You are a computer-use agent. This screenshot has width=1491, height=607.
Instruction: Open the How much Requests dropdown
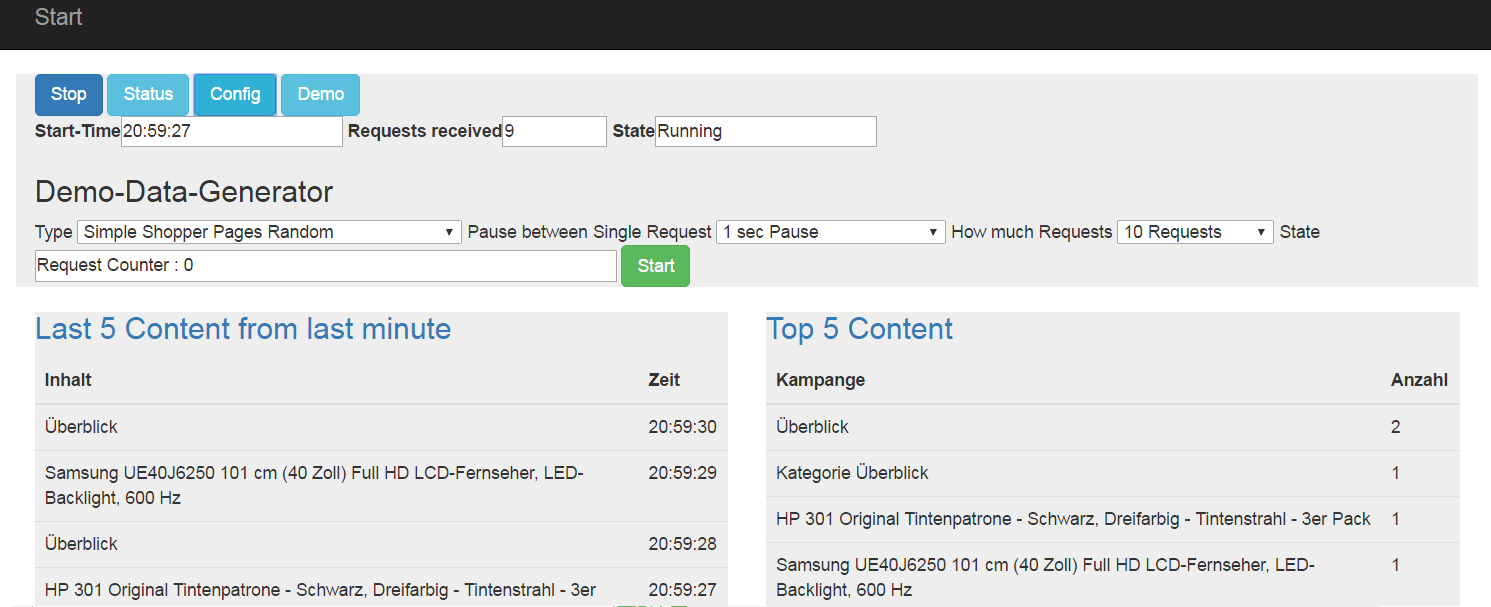point(1195,231)
